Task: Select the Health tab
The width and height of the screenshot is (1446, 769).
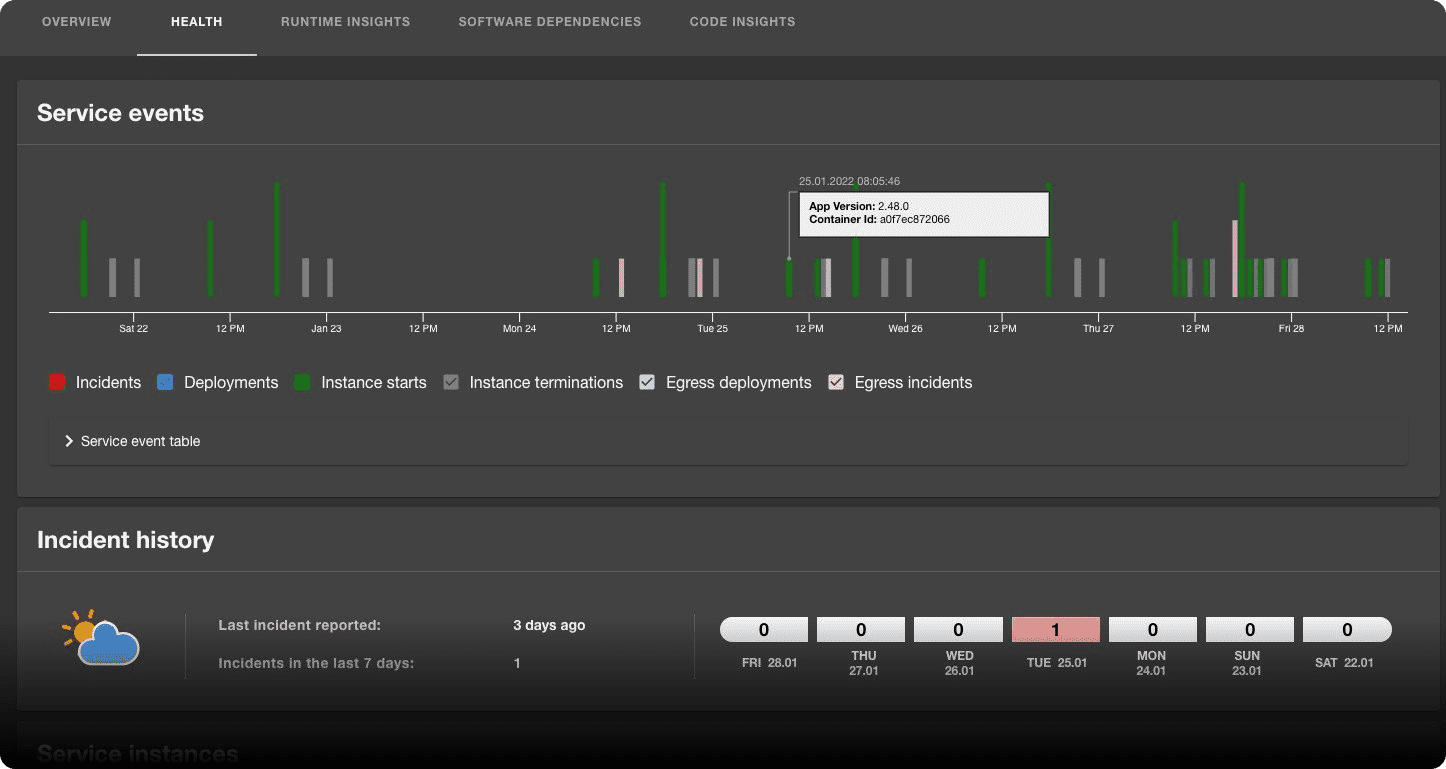Action: (197, 21)
